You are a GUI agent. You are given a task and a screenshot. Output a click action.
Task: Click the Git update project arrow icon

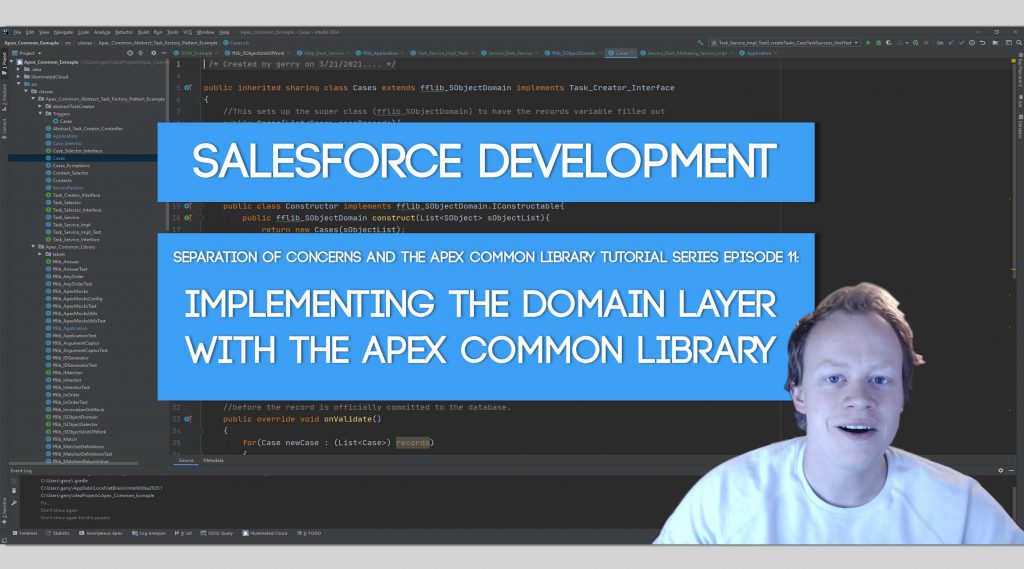[x=950, y=42]
